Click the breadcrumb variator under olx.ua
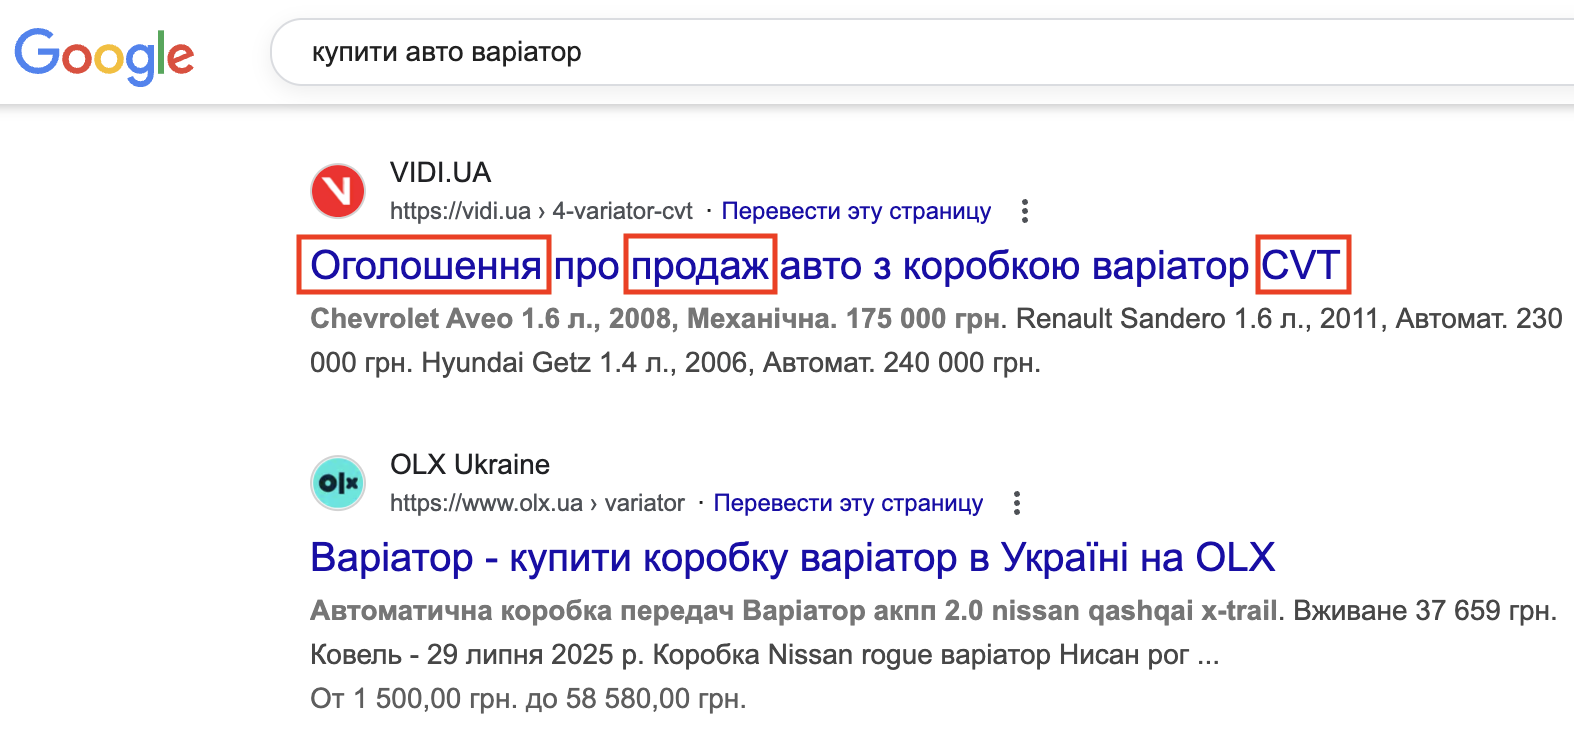 [645, 503]
